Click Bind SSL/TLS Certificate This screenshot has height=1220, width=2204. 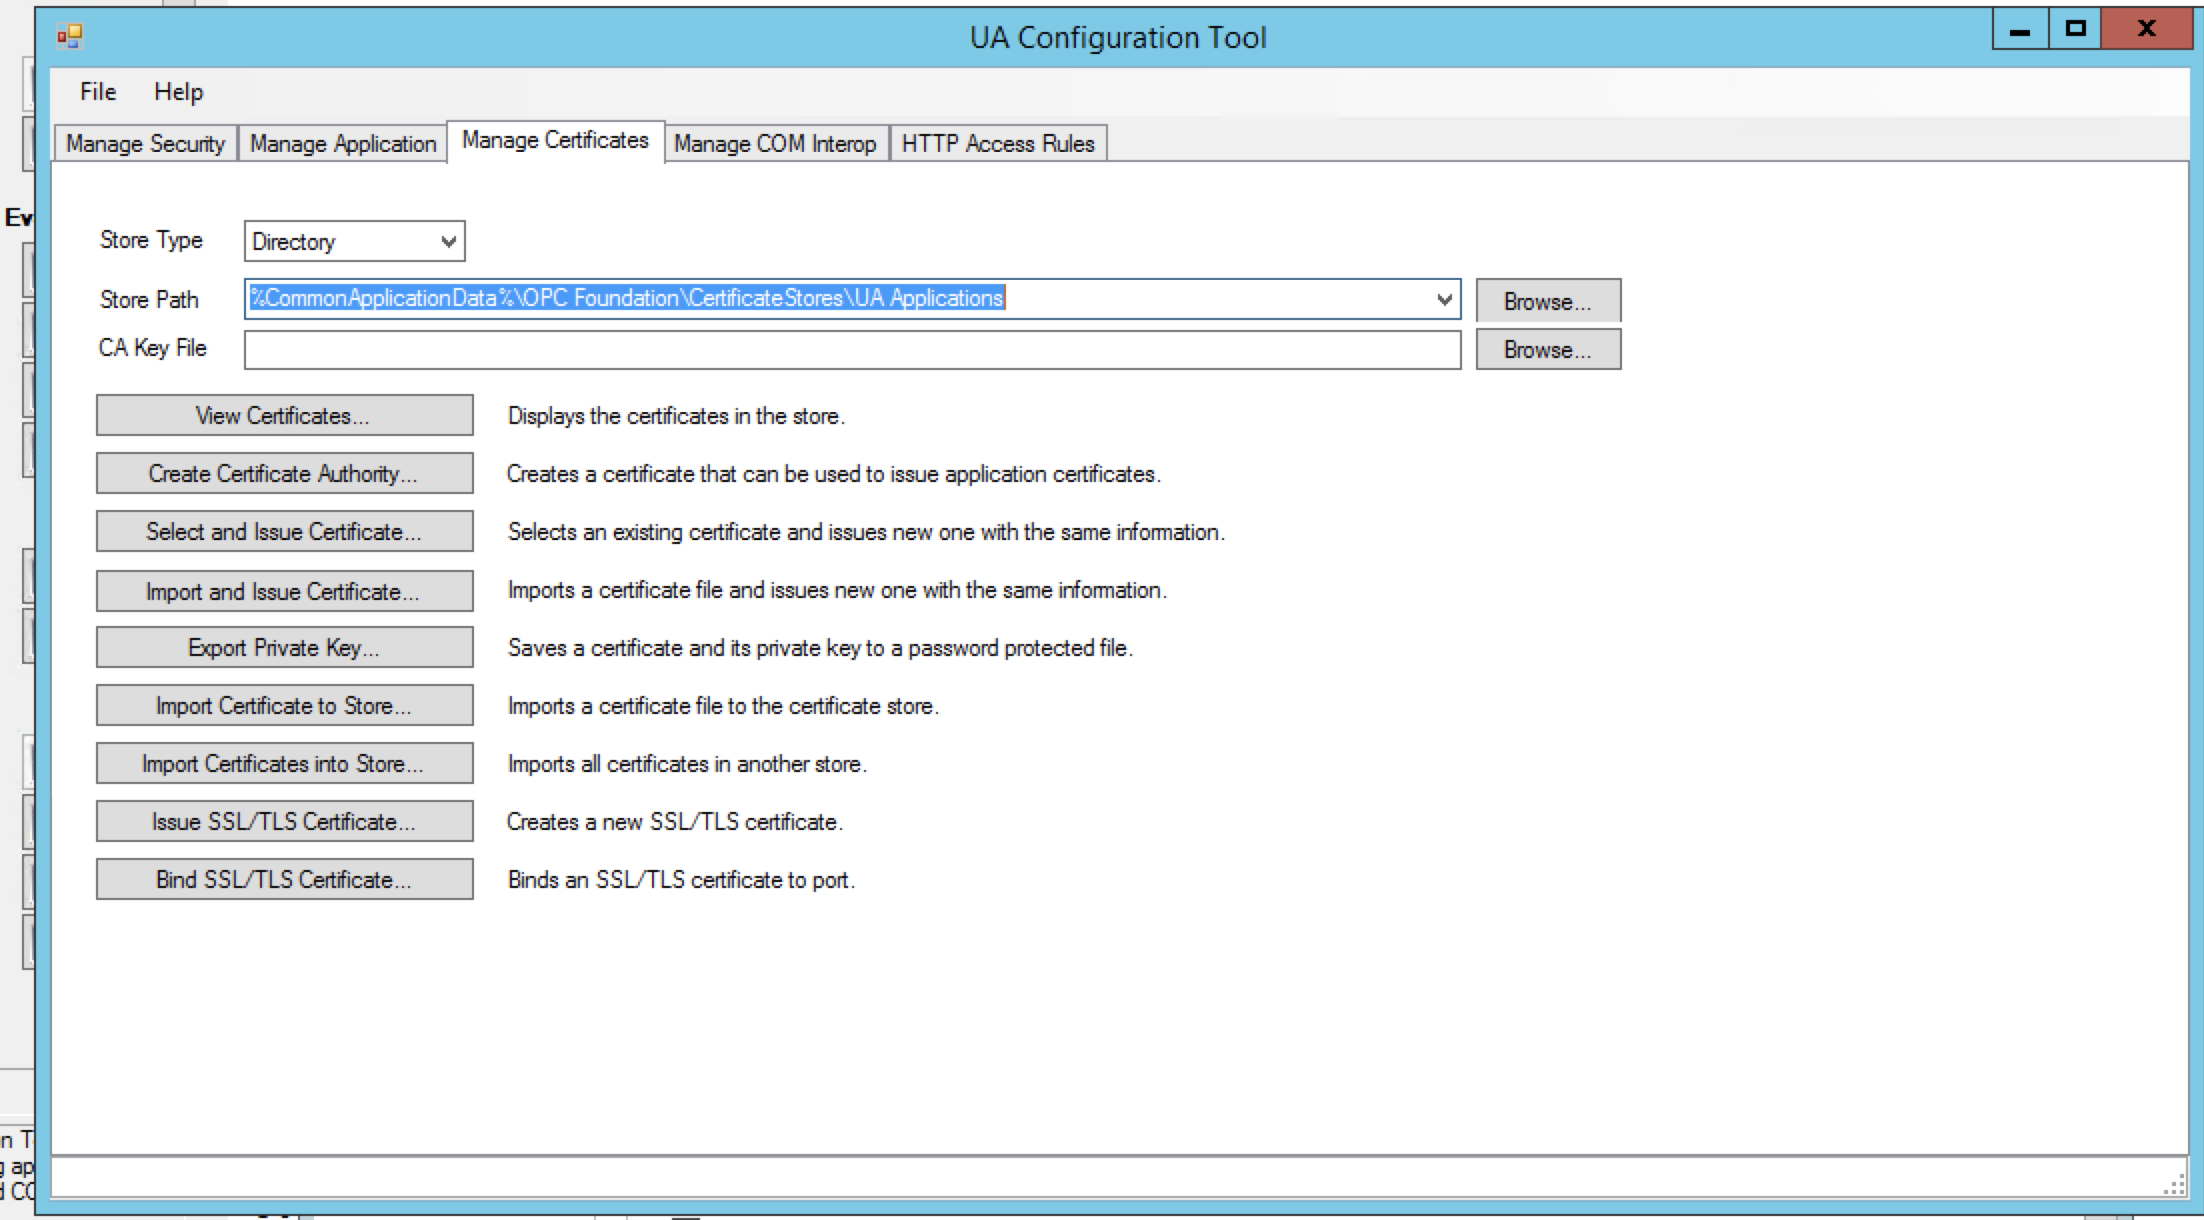click(x=284, y=879)
